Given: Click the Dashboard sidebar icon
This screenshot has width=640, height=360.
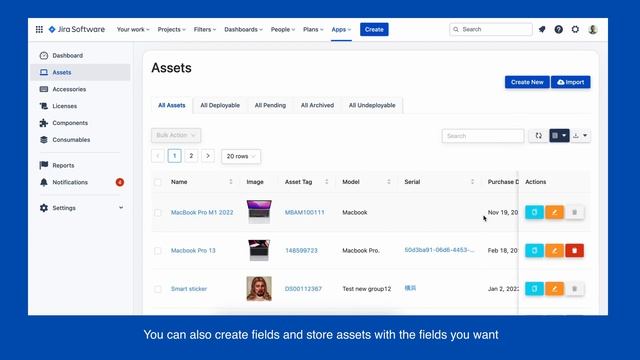Looking at the screenshot, I should (44, 56).
